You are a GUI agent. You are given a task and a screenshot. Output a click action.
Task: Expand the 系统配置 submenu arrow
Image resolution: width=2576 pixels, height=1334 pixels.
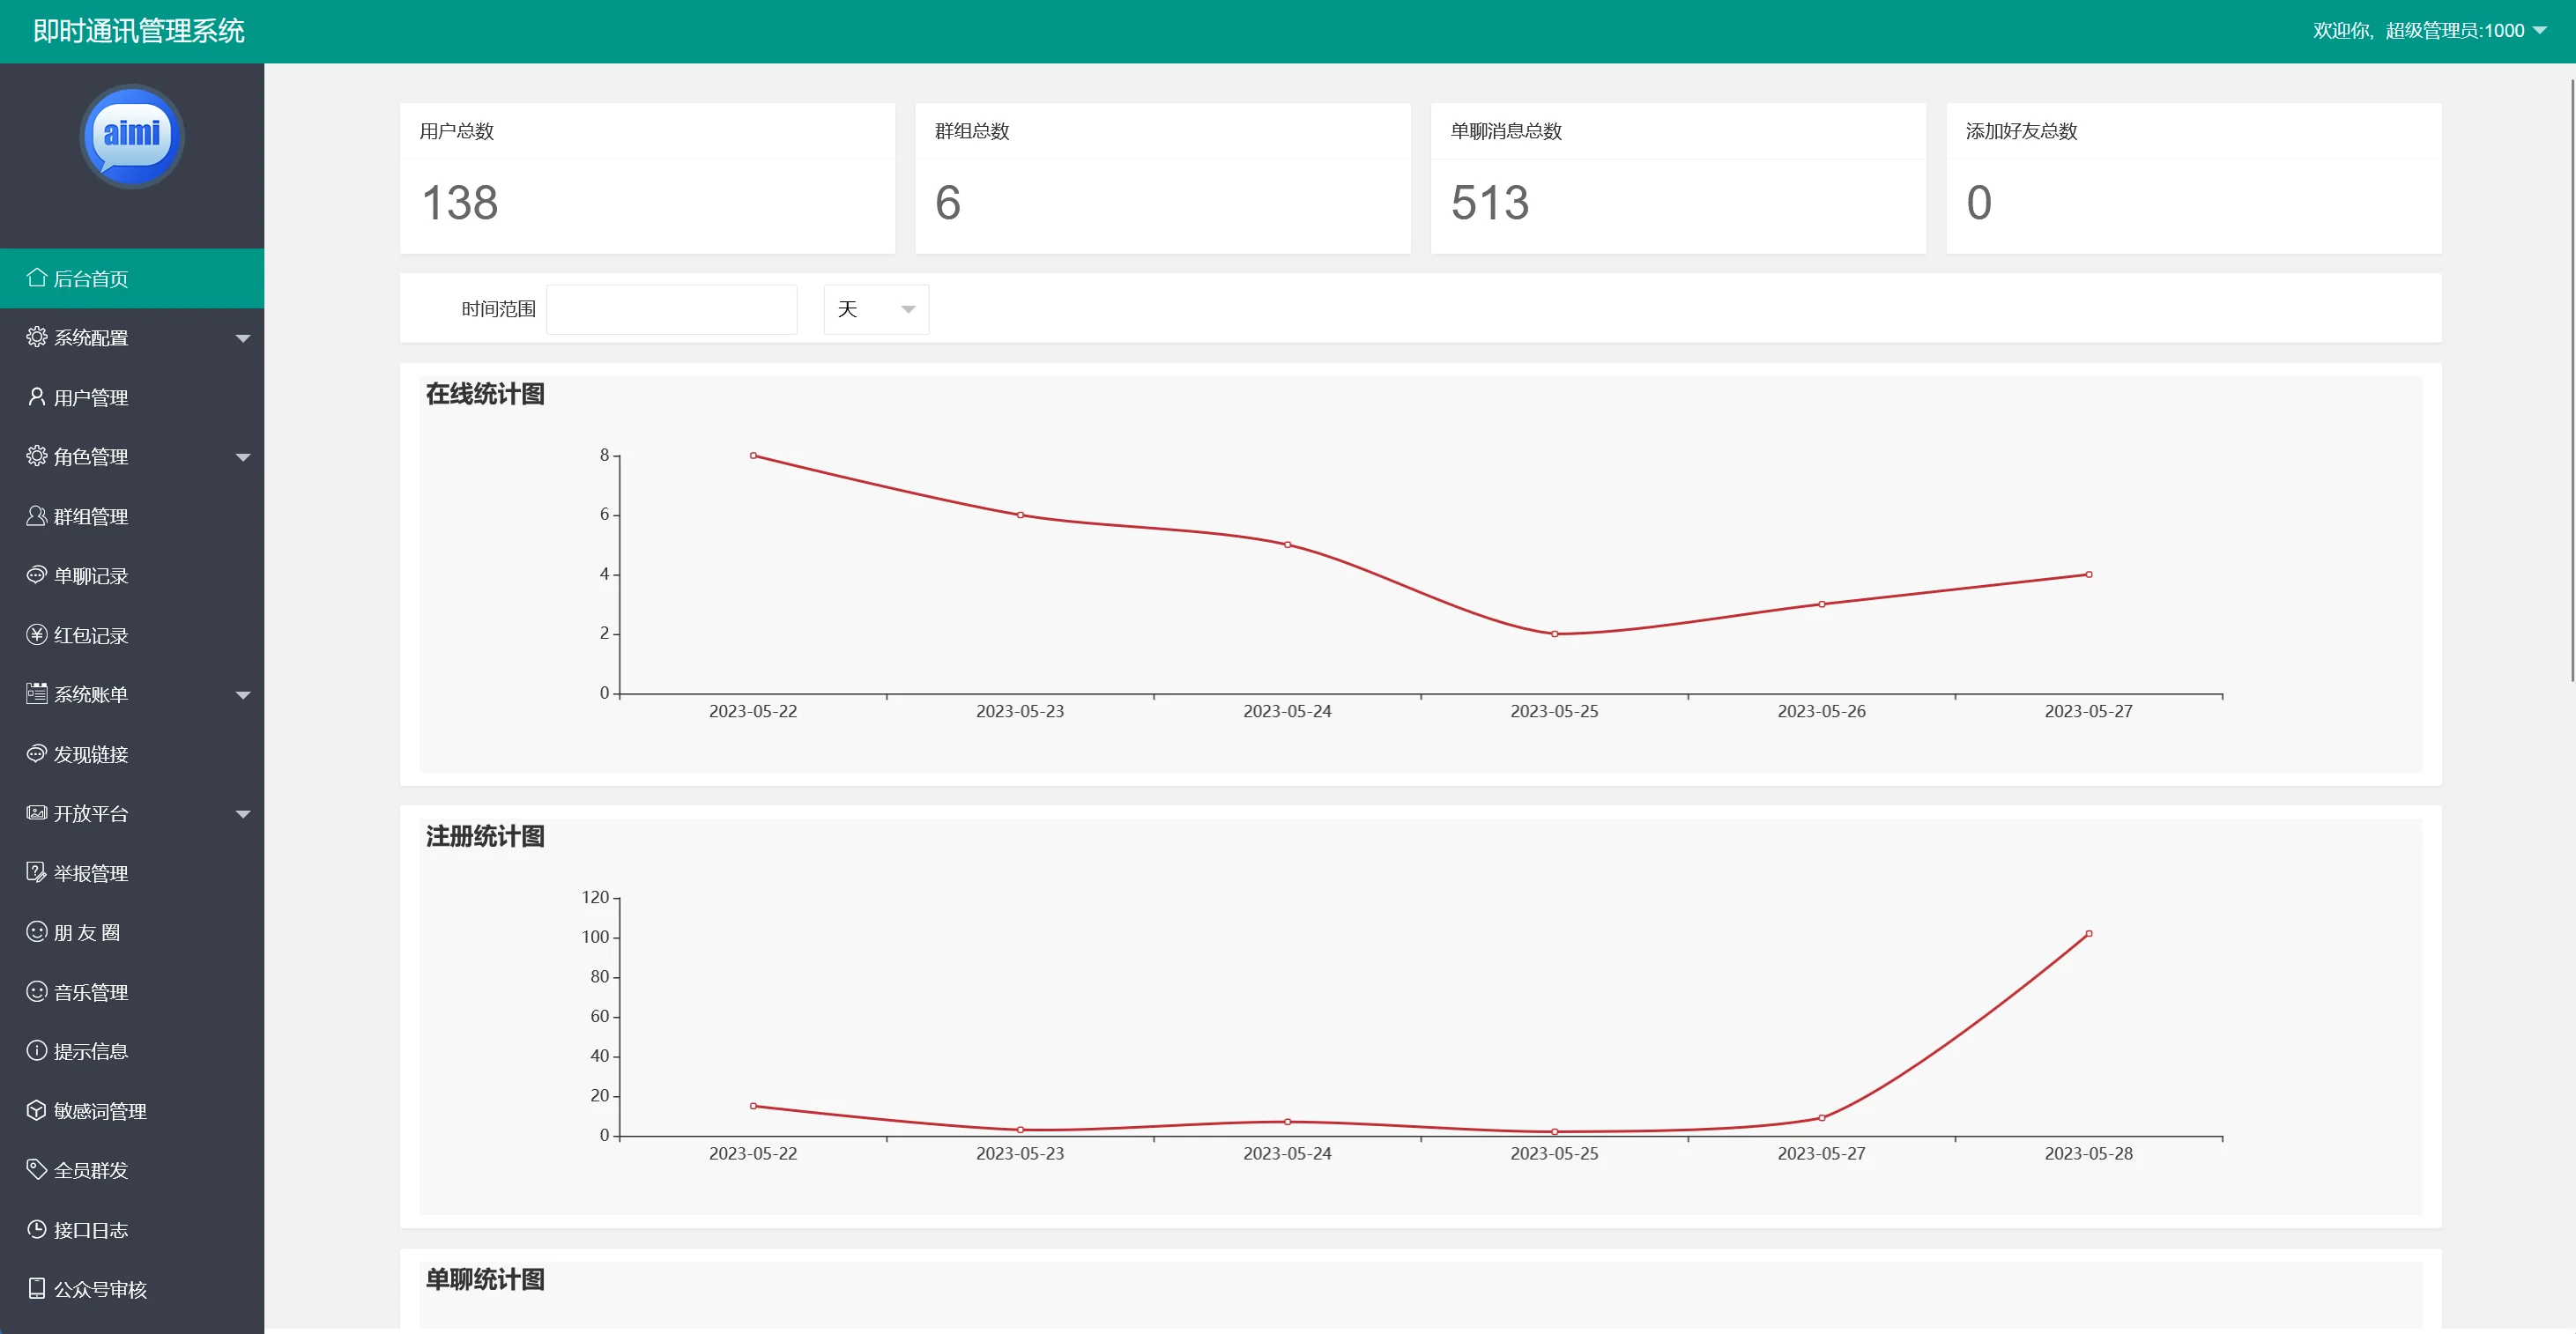[x=243, y=338]
